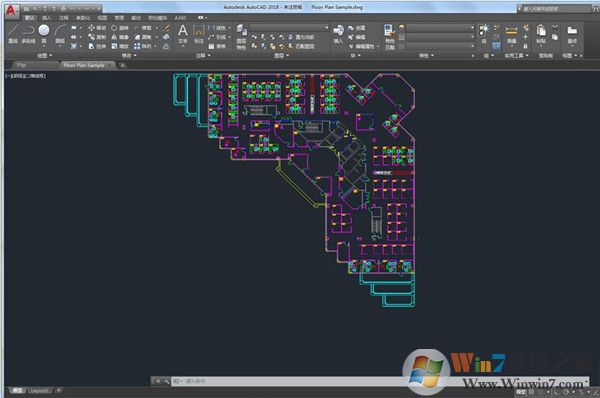Expand the Block panel title arrow

[359, 55]
